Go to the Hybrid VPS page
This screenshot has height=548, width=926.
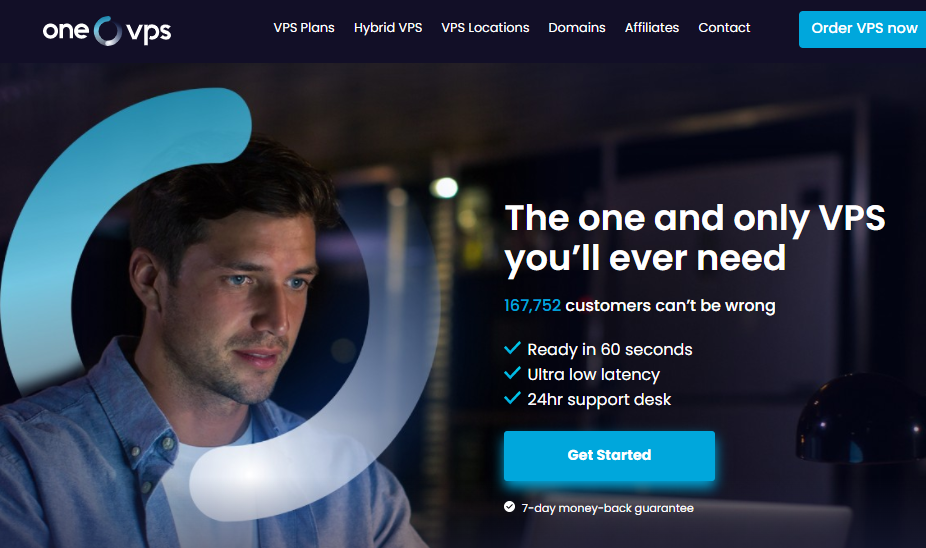[x=388, y=28]
